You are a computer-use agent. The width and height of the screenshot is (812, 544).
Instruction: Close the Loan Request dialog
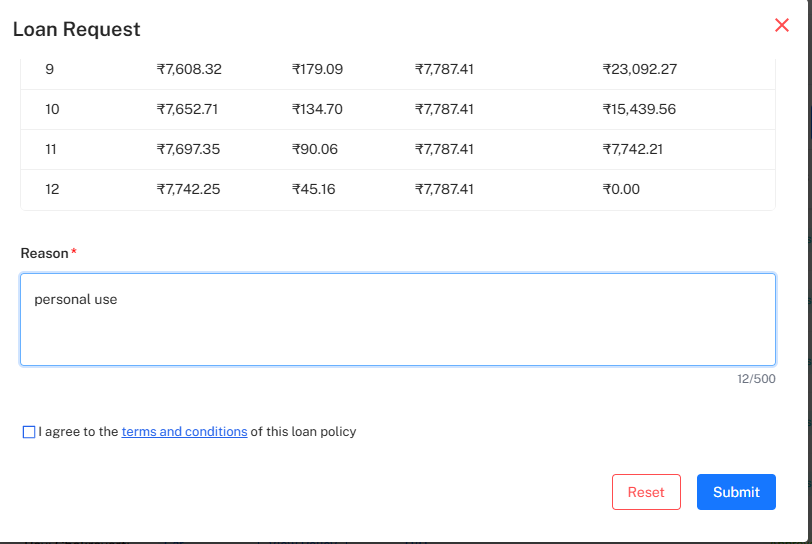(782, 25)
